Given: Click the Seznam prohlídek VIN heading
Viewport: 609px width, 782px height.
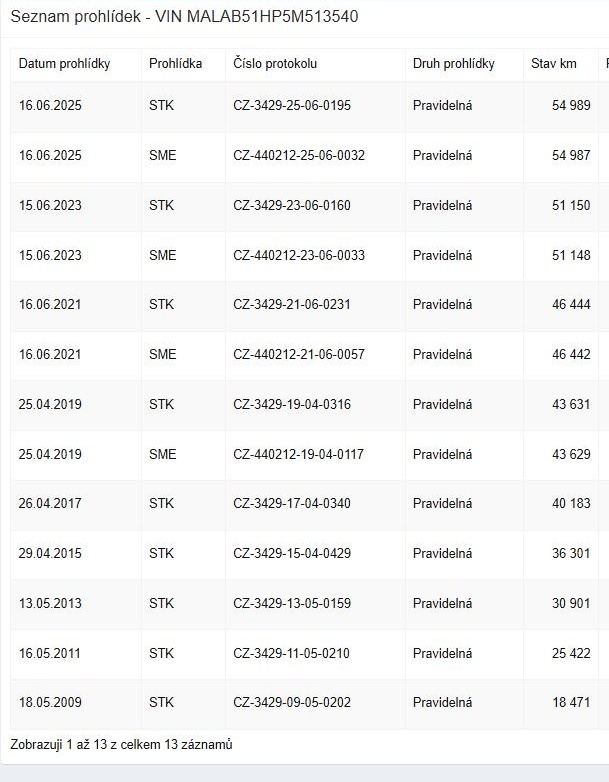Looking at the screenshot, I should pyautogui.click(x=184, y=17).
